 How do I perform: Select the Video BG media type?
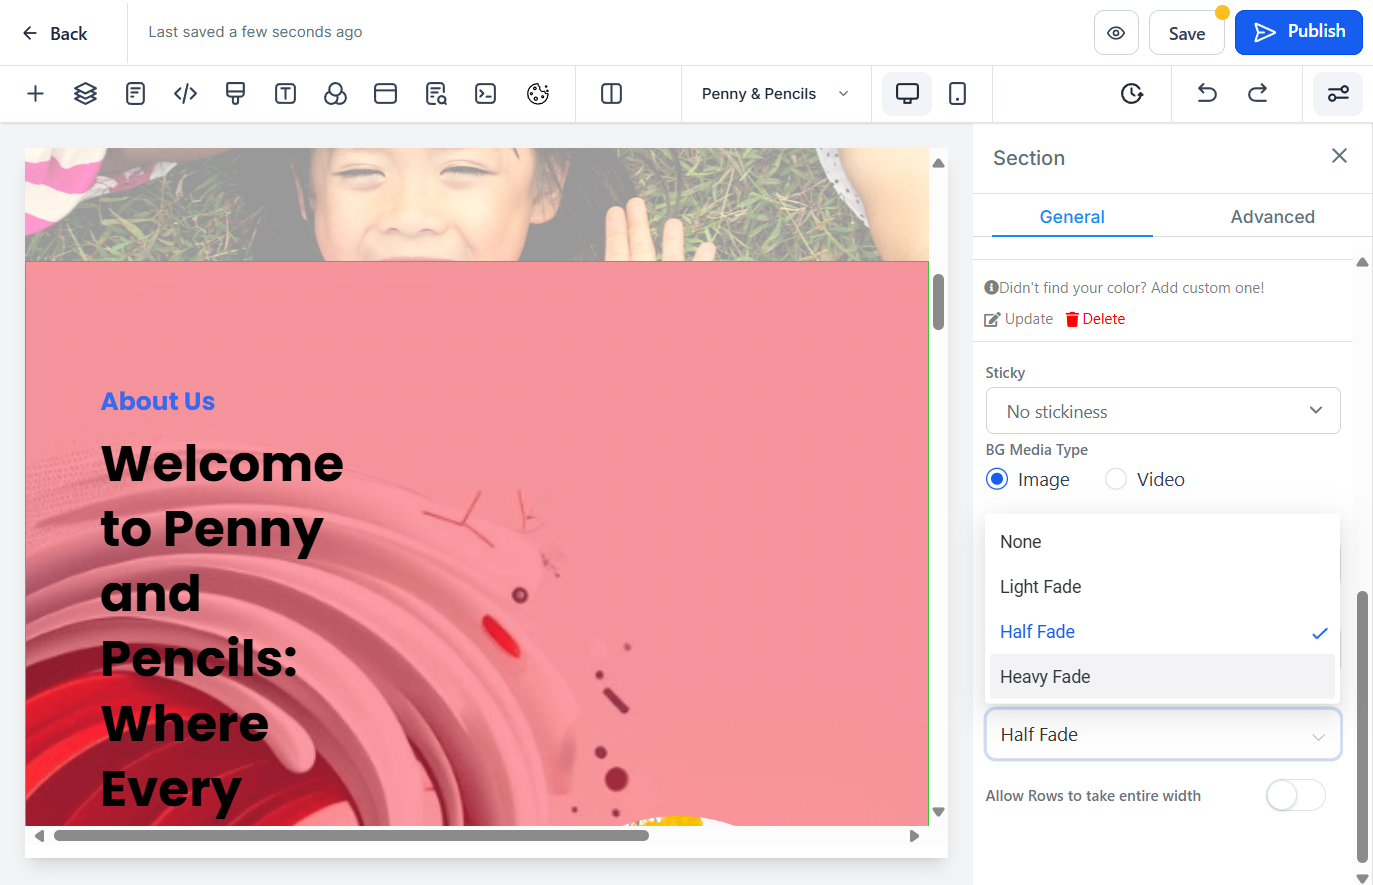1116,479
